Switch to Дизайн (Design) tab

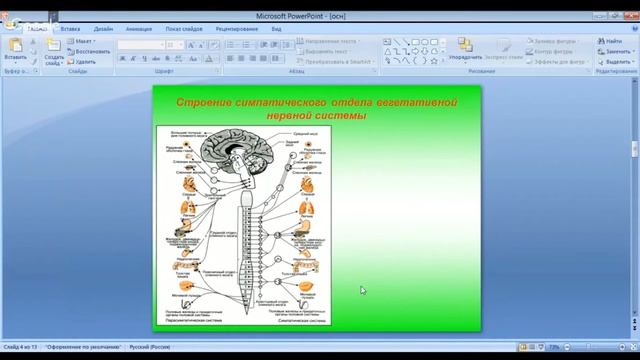103,29
